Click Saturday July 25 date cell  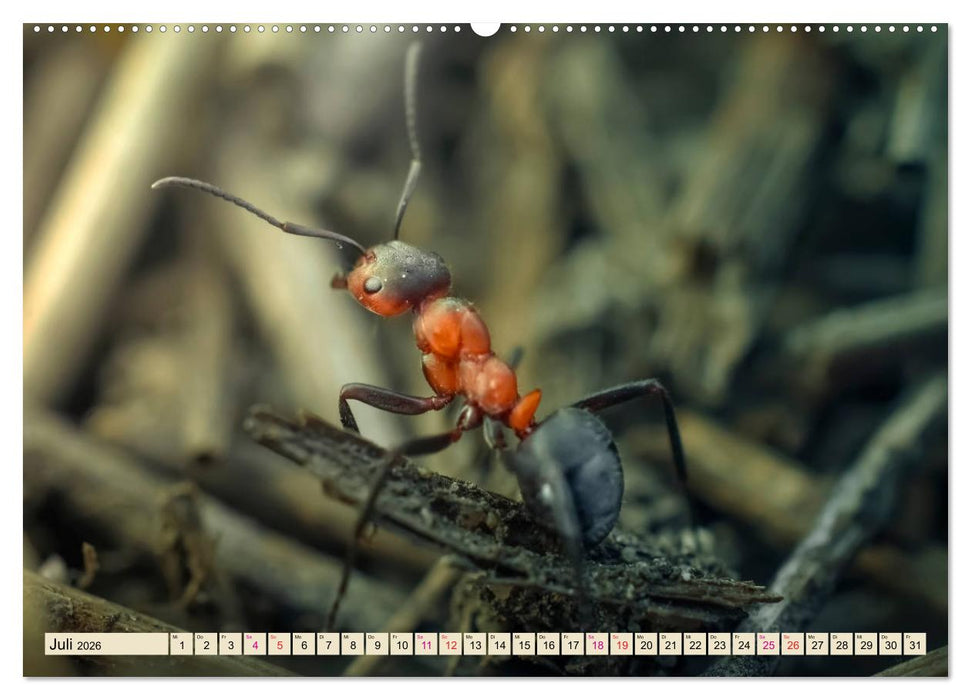[768, 644]
